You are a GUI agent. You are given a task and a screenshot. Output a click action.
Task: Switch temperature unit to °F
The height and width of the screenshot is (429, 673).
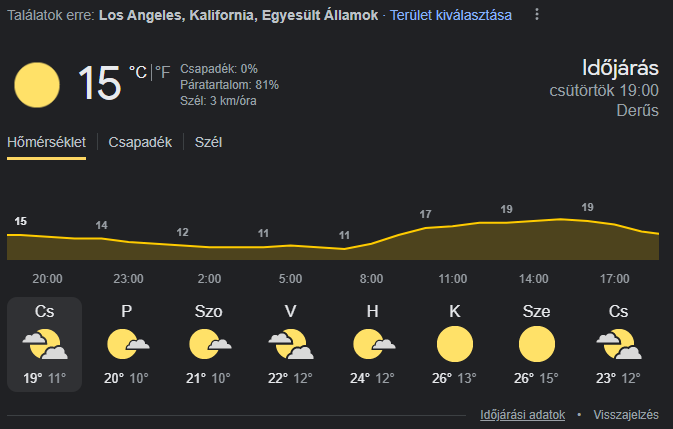(162, 72)
